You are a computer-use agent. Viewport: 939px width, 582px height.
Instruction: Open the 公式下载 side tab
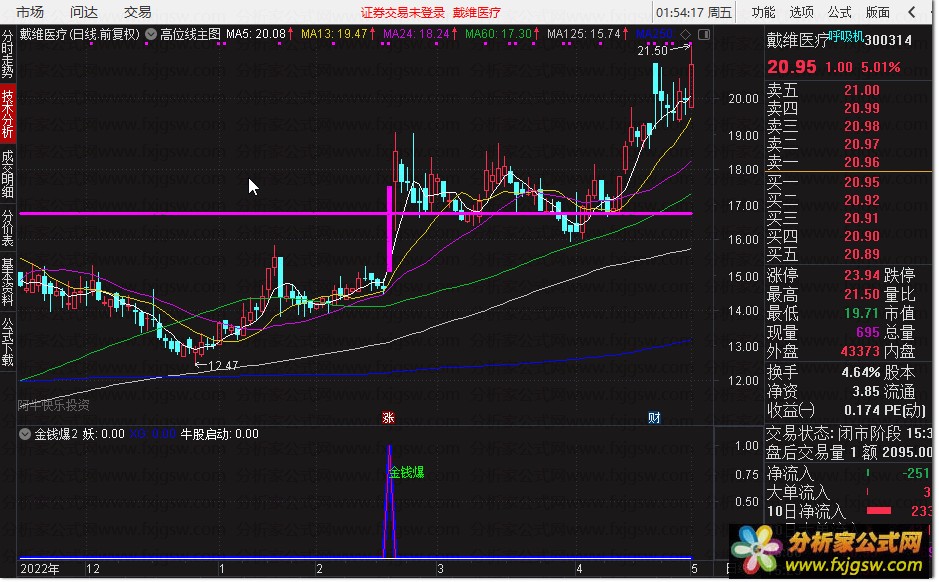[x=7, y=342]
